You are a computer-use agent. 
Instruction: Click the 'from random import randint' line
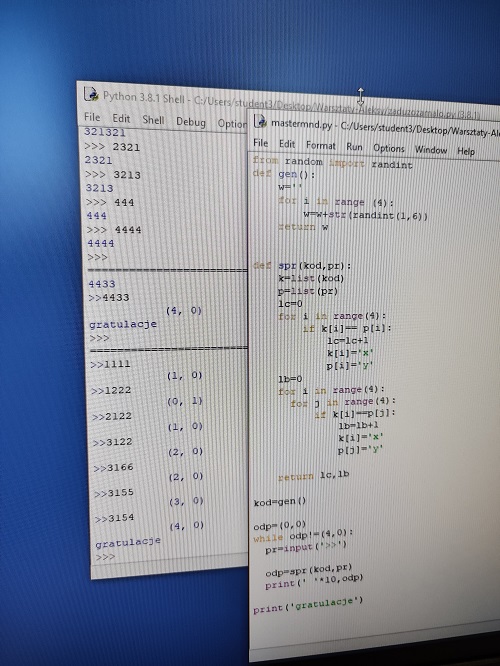pyautogui.click(x=333, y=163)
